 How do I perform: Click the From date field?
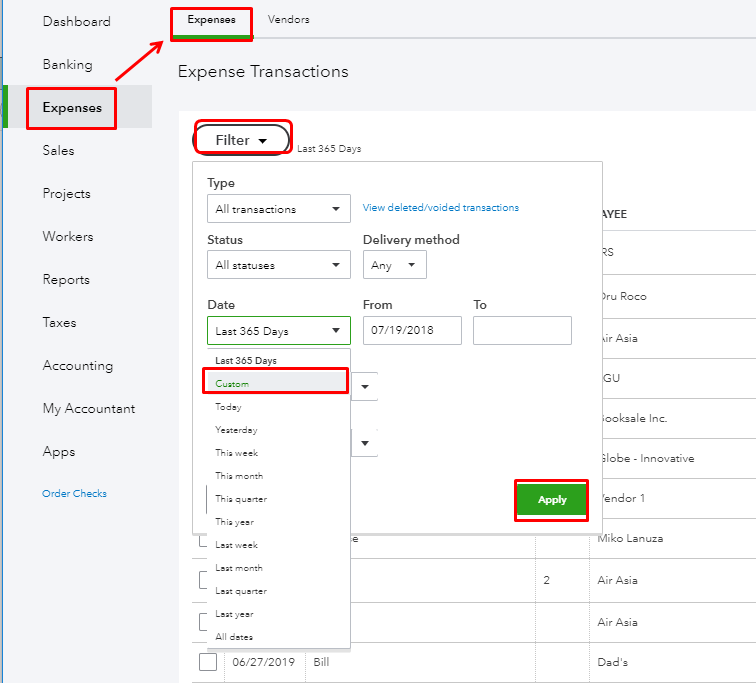pos(412,330)
